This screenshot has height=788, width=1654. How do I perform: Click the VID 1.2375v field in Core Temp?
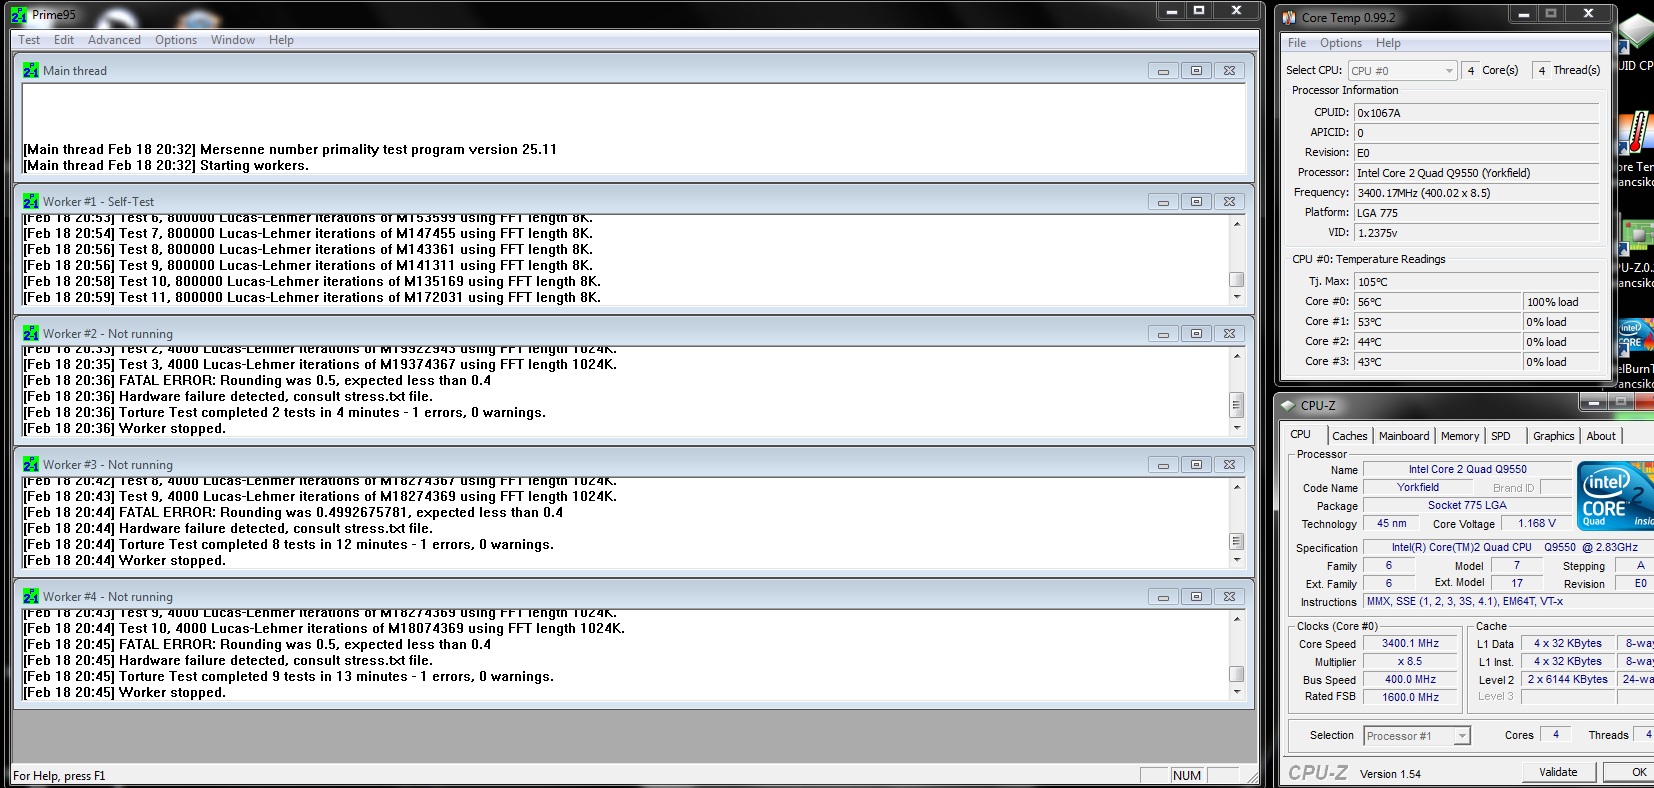[x=1476, y=233]
